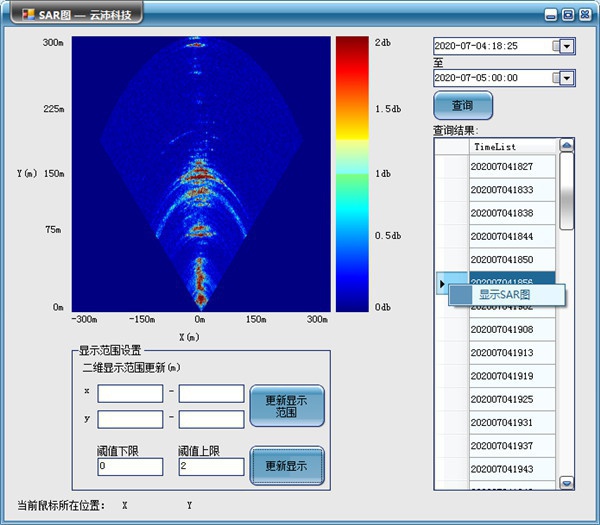600x525 pixels.
Task: Close the SAR图 window
Action: click(x=584, y=14)
